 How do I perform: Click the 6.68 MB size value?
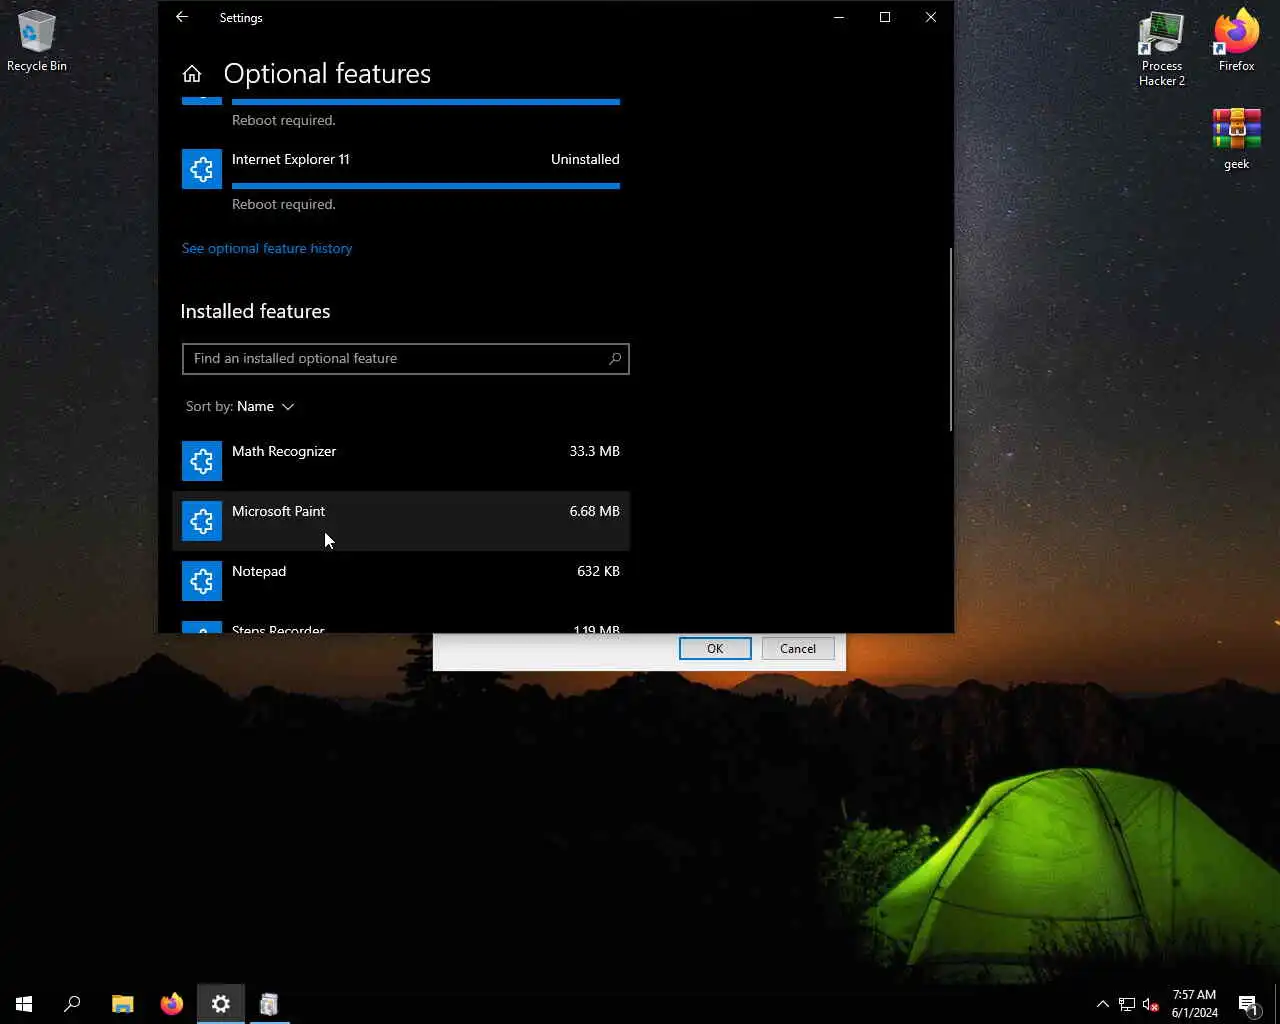click(x=594, y=511)
